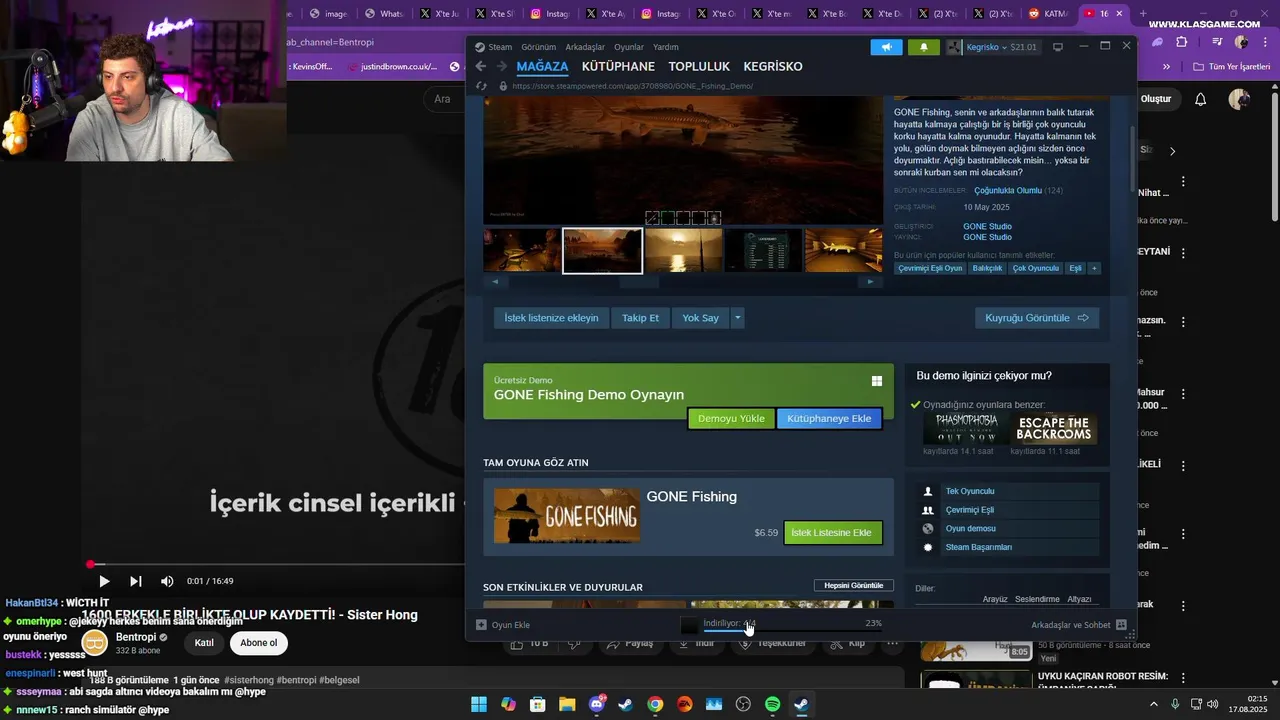1280x720 pixels.
Task: Click YouTube Katıl button
Action: pyautogui.click(x=204, y=643)
